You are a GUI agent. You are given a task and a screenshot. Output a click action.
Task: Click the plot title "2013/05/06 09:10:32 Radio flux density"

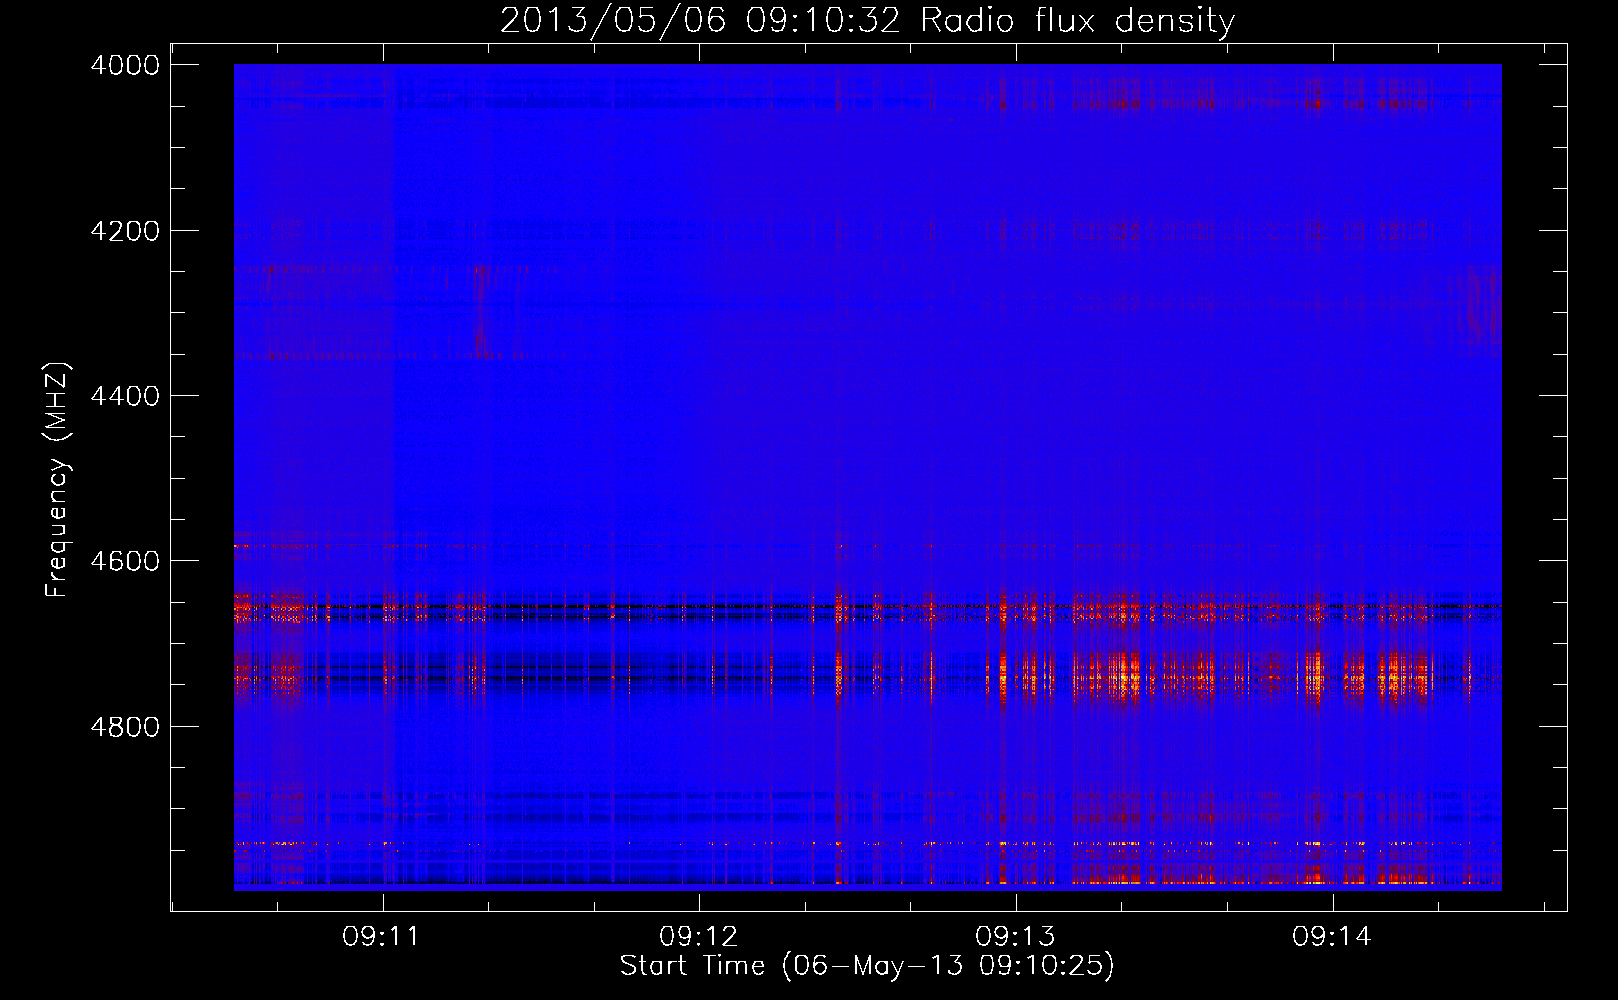(867, 21)
